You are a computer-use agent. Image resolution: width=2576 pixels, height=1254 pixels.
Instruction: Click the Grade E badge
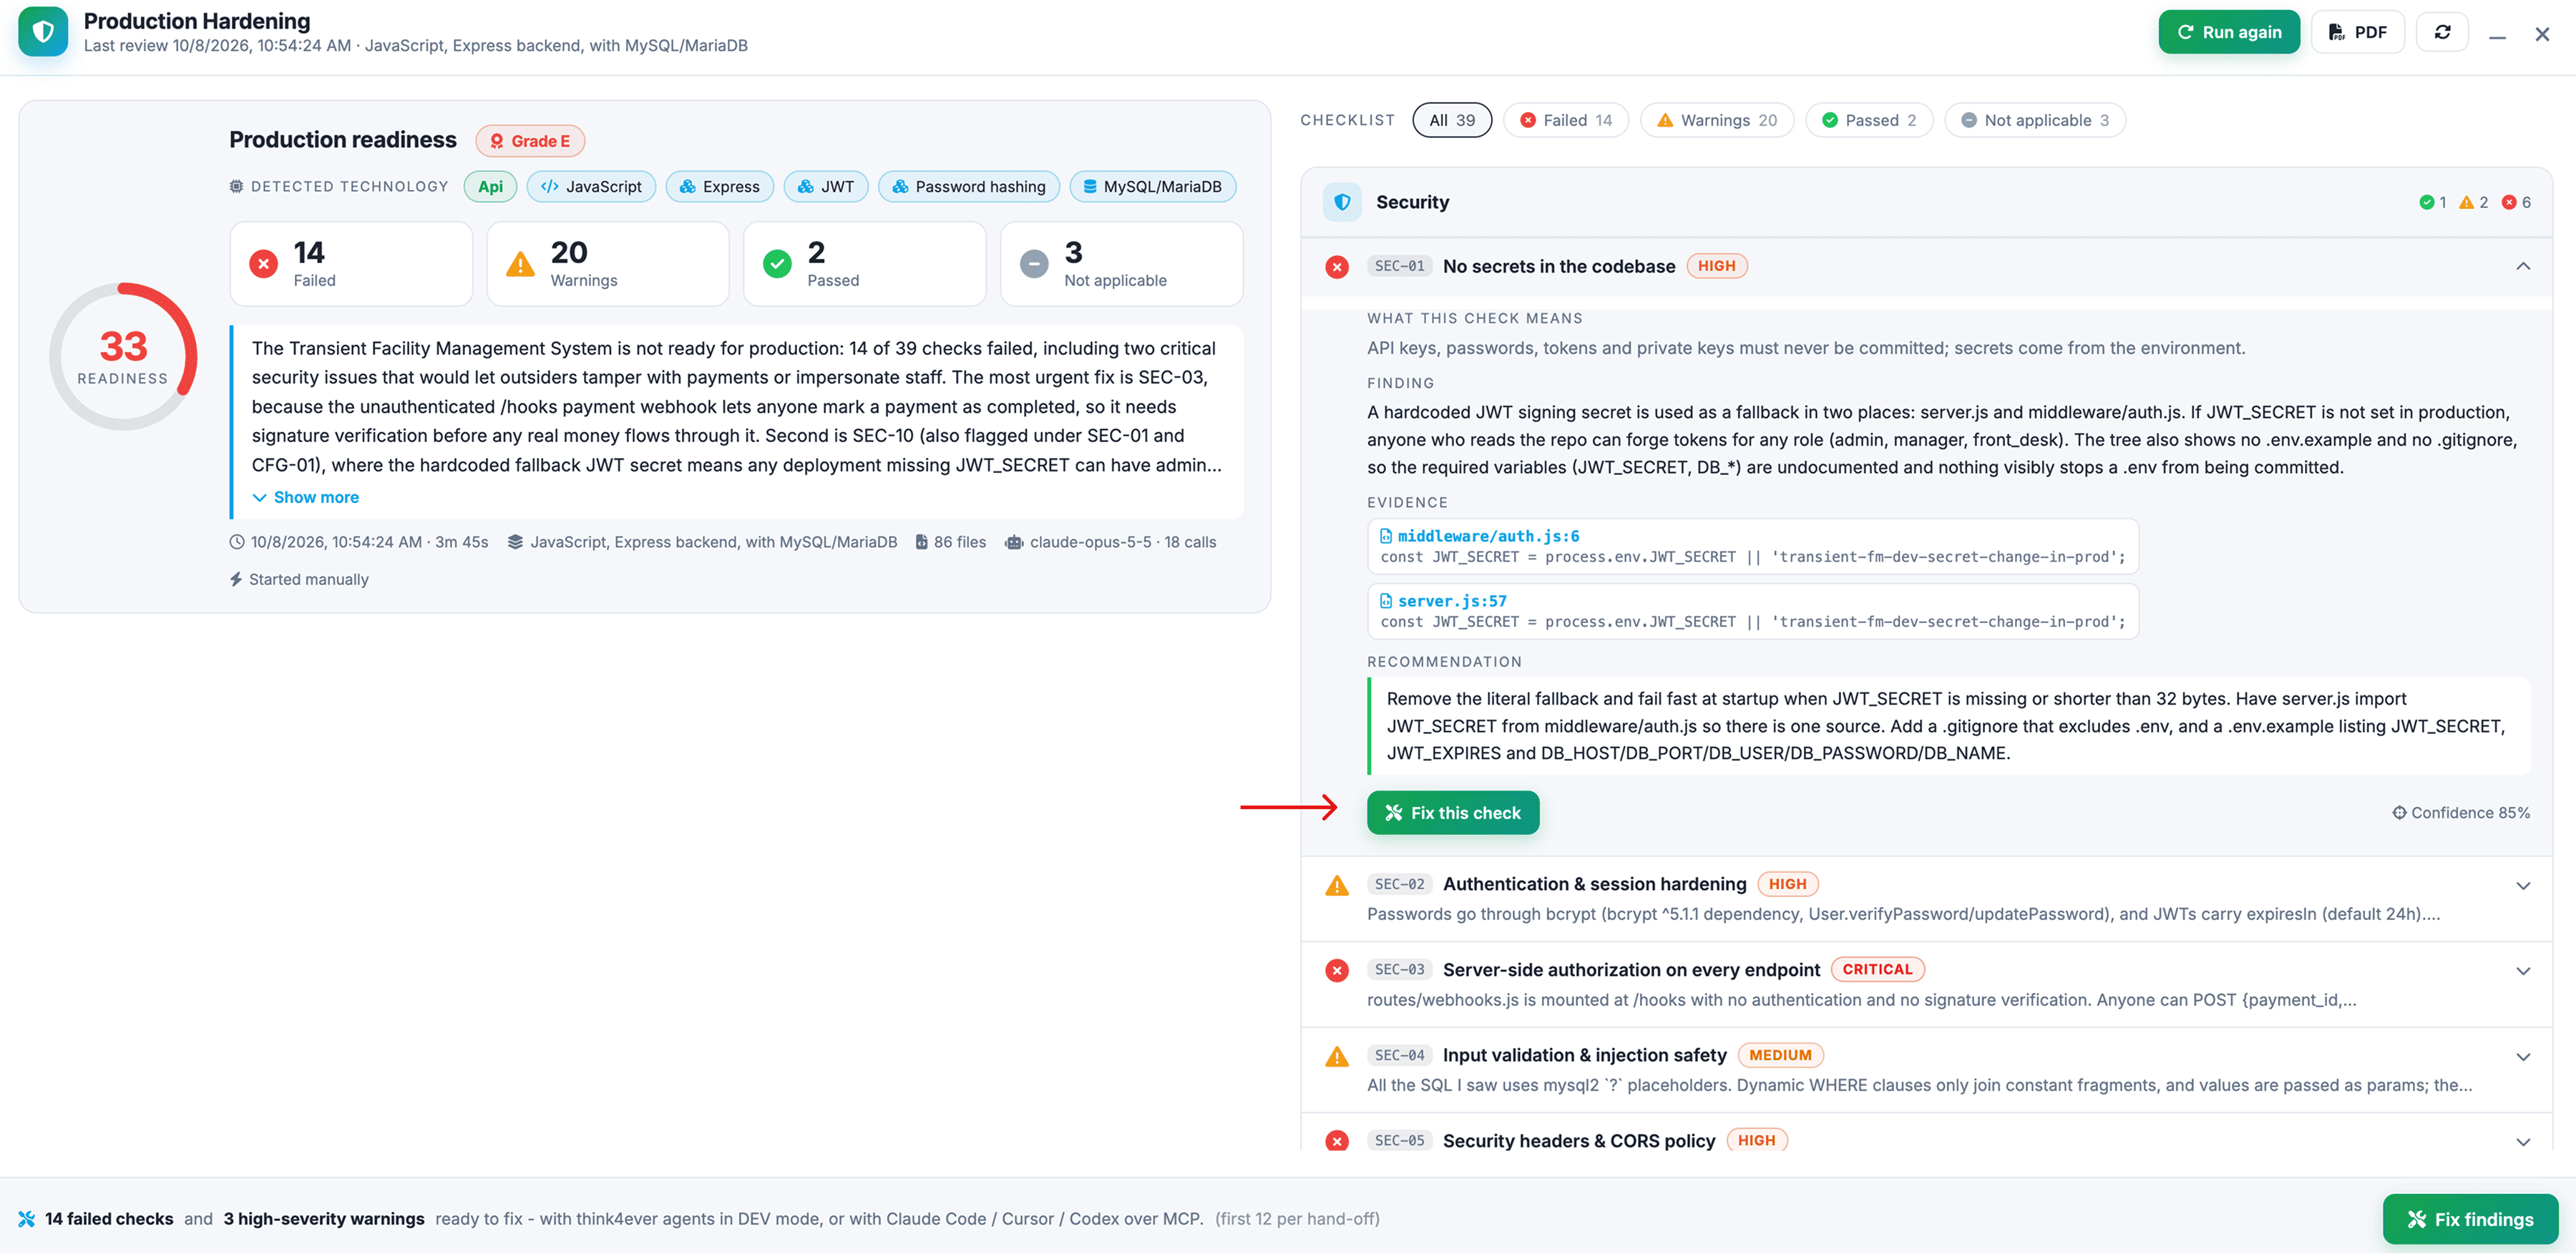(530, 141)
